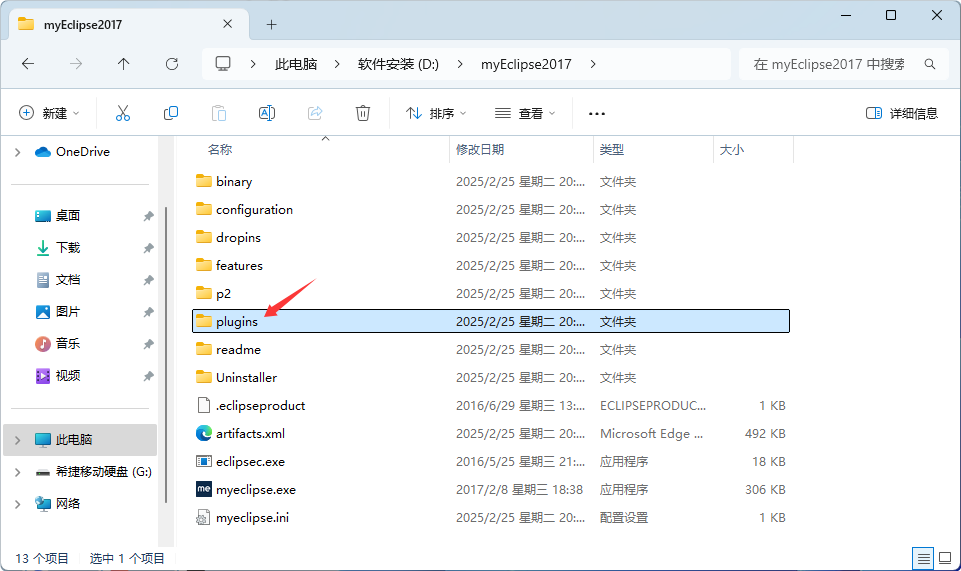Expand the OneDrive tree node
The image size is (961, 571).
pos(18,152)
